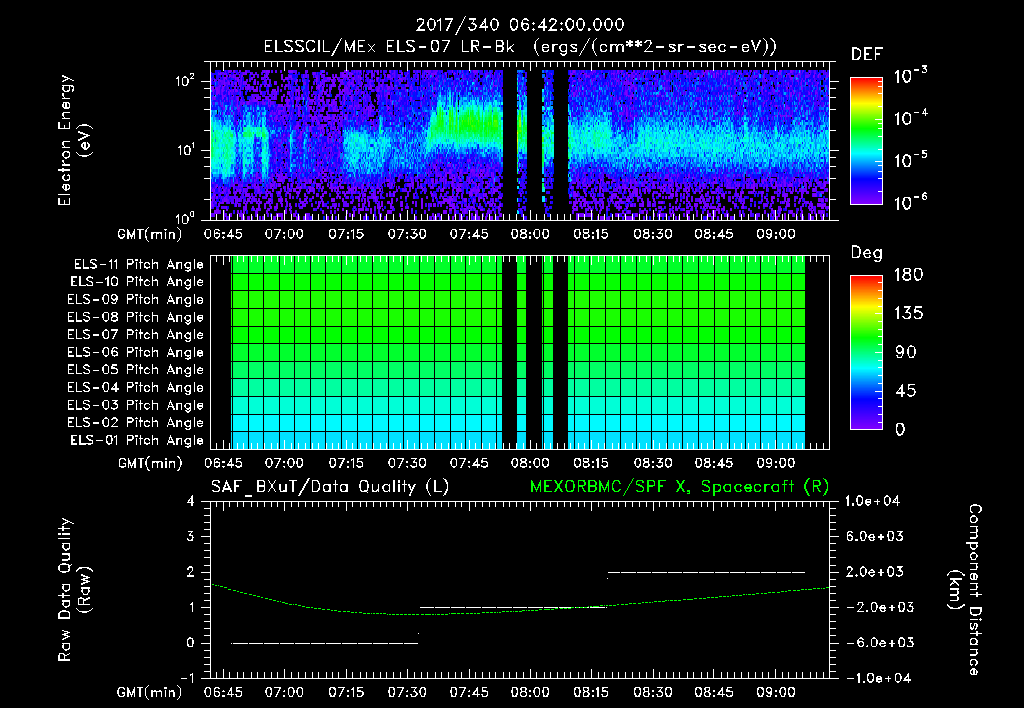Click the DEF spectrogram color bar
This screenshot has width=1024, height=708.
(867, 141)
